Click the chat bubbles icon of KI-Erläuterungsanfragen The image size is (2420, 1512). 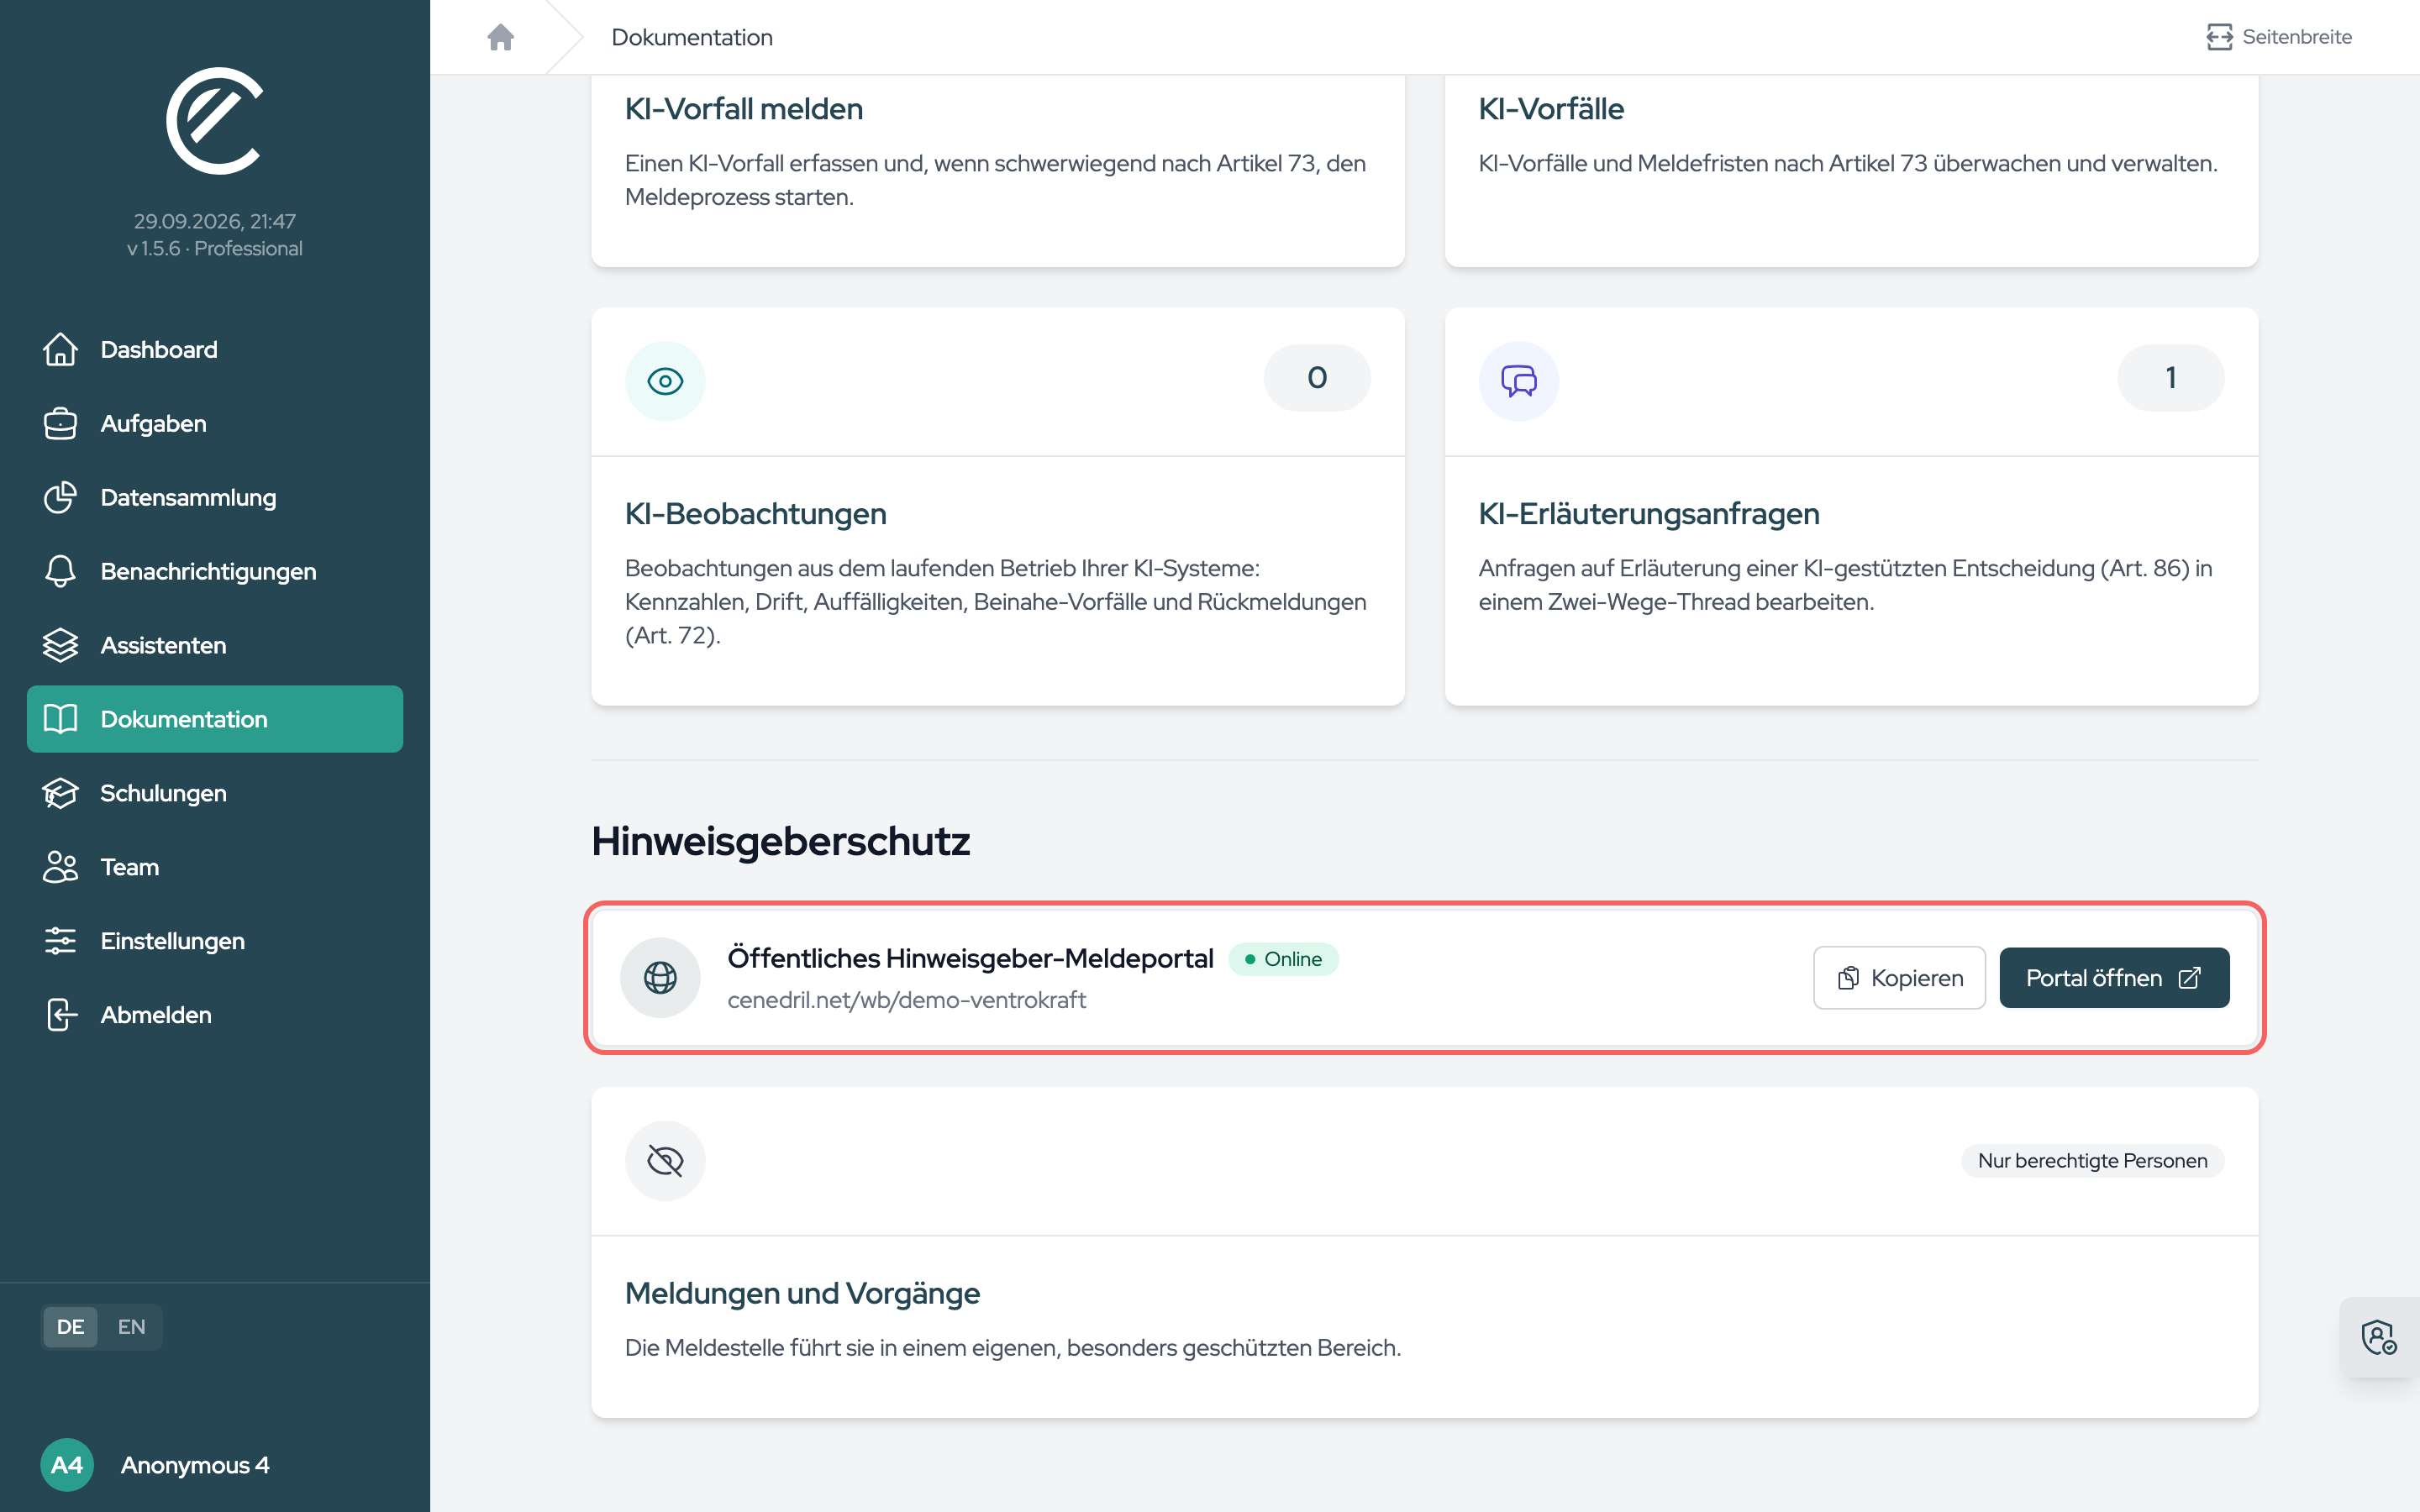coord(1518,381)
